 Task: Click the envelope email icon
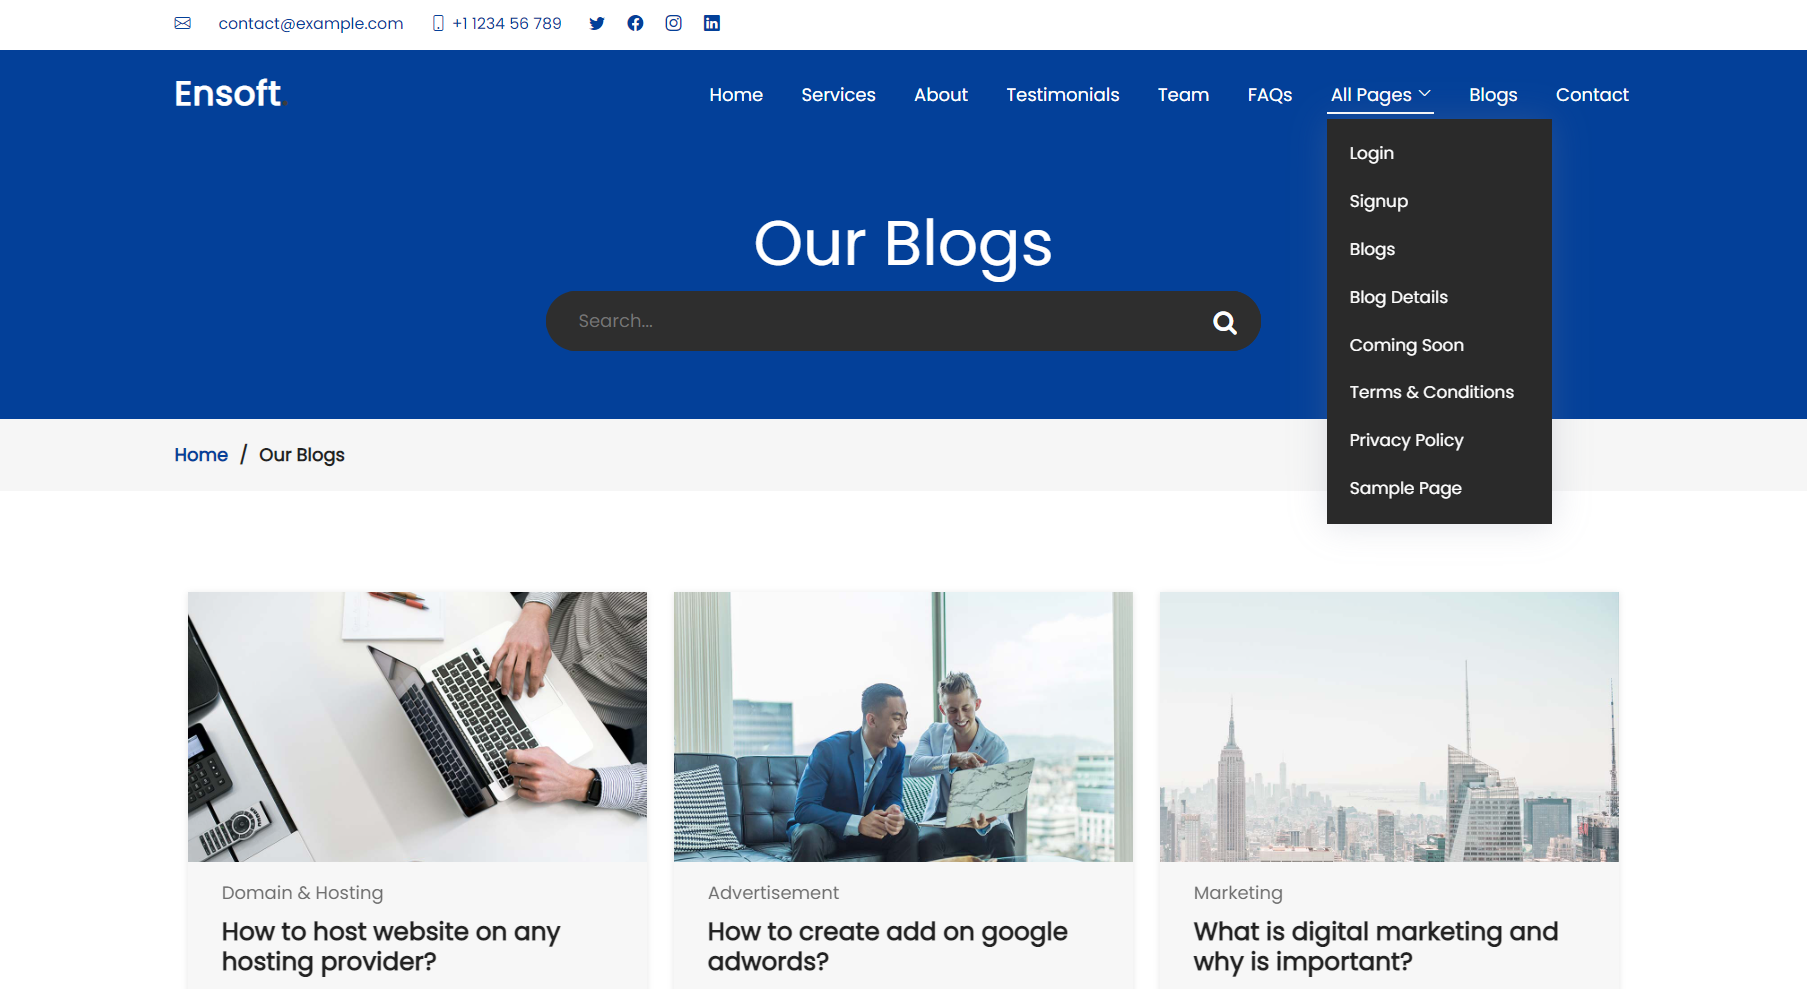(182, 23)
